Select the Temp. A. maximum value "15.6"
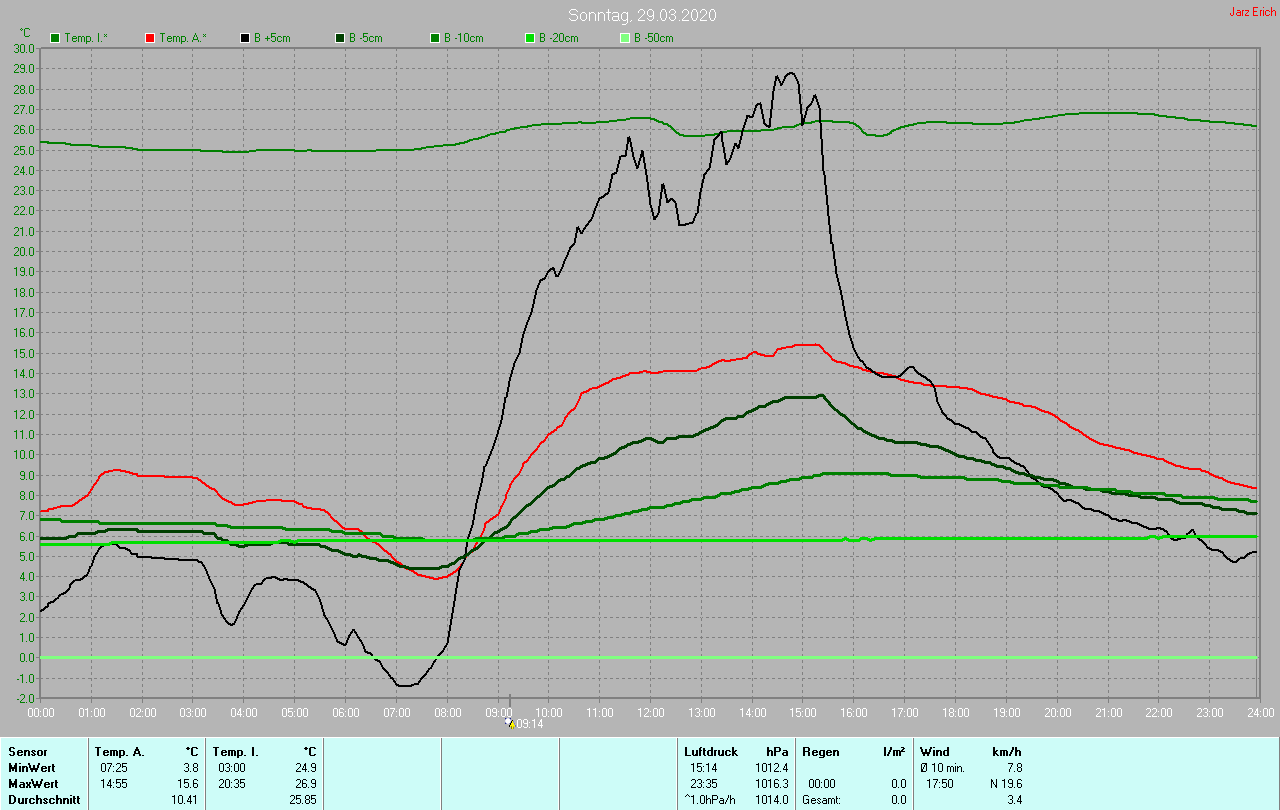 [x=188, y=784]
